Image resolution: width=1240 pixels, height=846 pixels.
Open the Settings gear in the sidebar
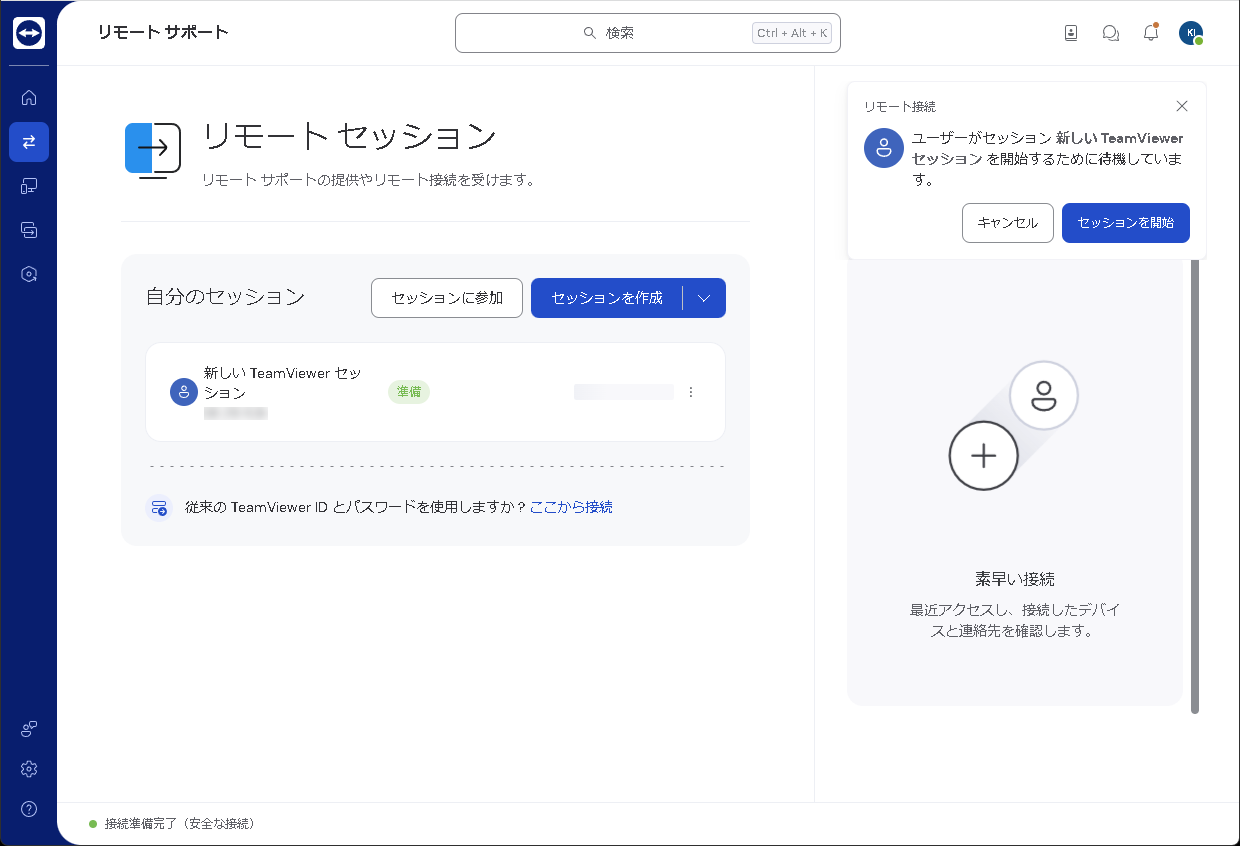29,769
